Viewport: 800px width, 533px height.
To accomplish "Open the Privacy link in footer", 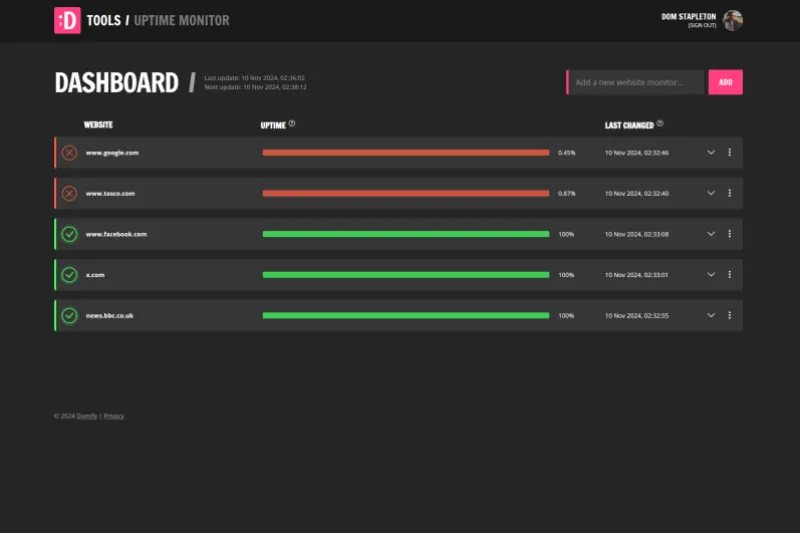I will tap(114, 416).
